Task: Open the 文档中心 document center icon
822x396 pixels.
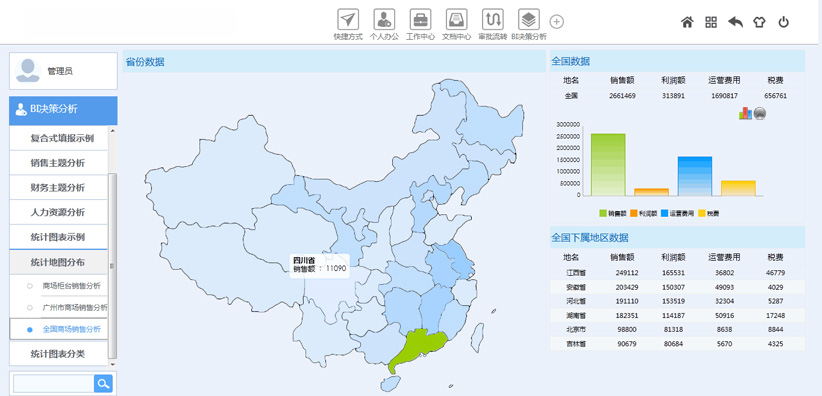Action: click(x=457, y=19)
